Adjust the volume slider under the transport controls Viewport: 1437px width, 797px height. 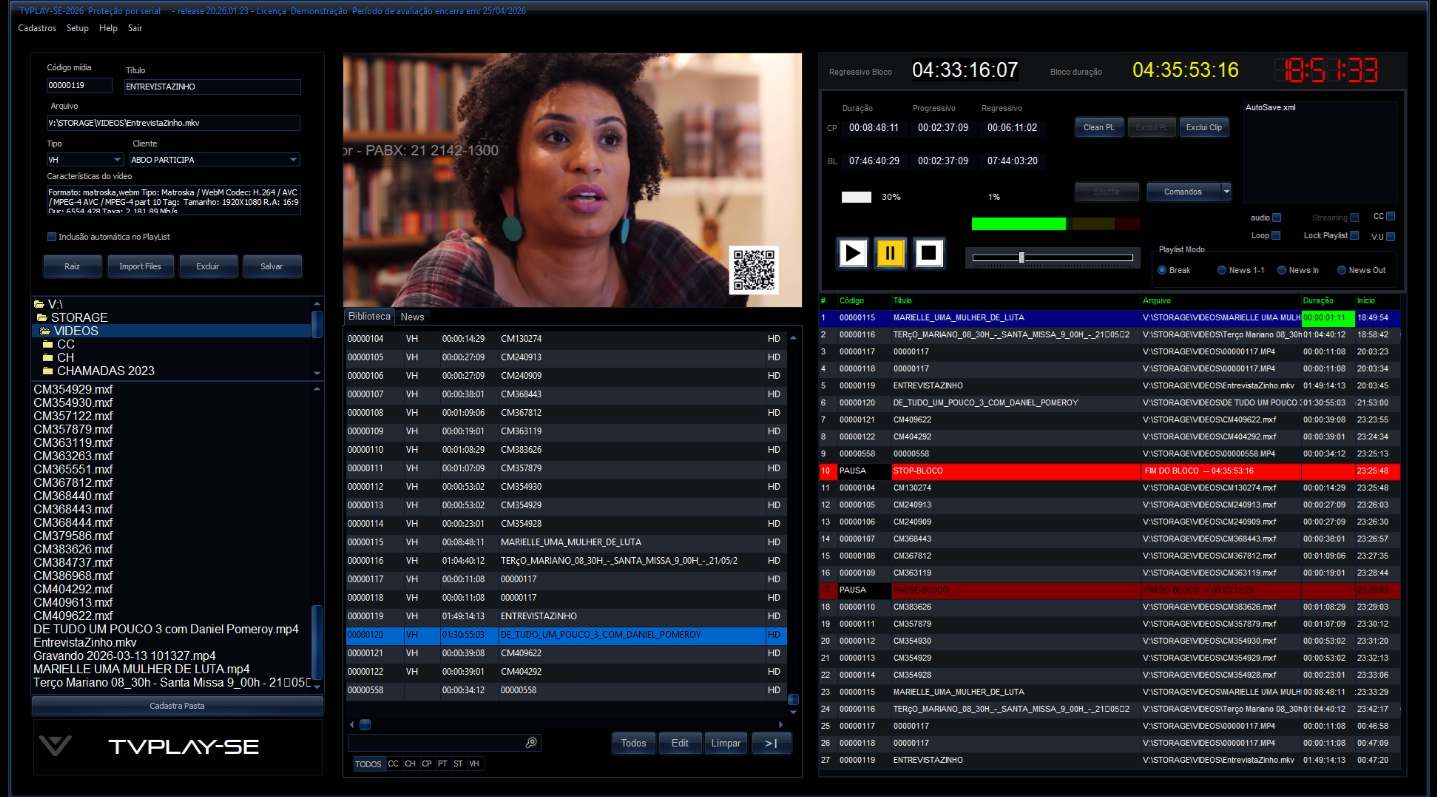coord(1020,258)
